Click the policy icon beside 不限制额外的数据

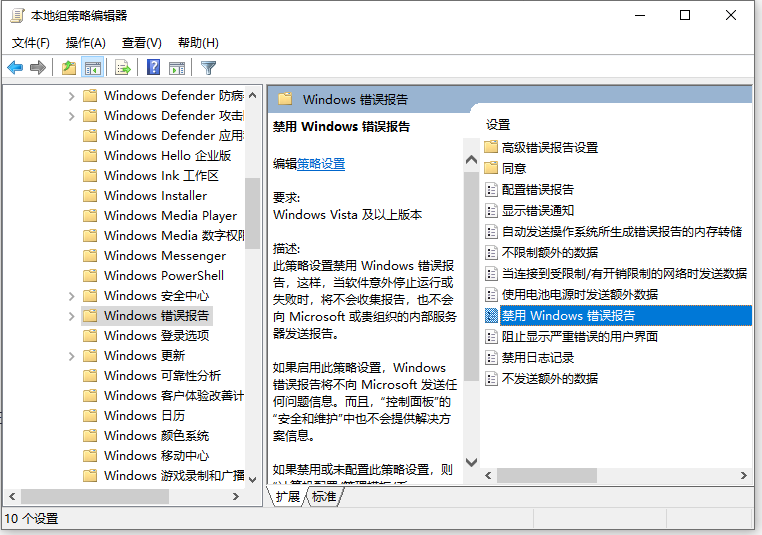tap(491, 252)
